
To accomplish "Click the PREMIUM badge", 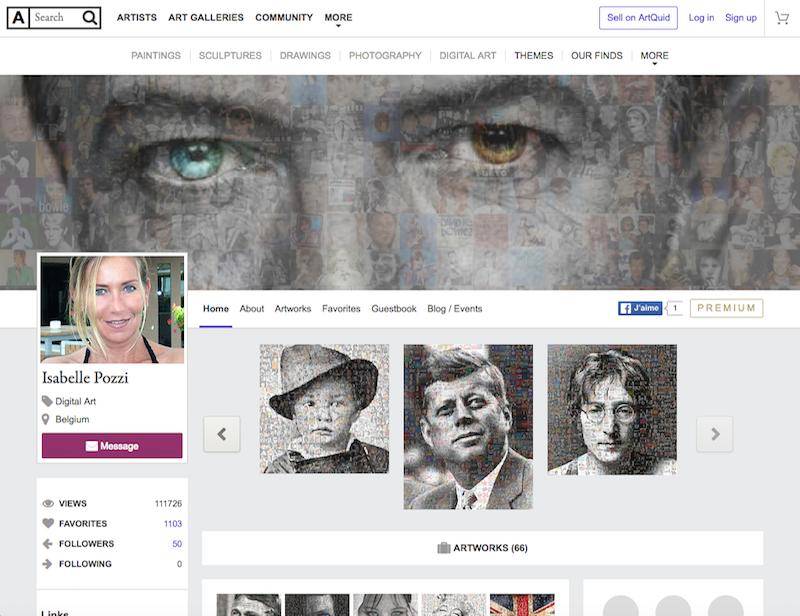I will coord(726,308).
